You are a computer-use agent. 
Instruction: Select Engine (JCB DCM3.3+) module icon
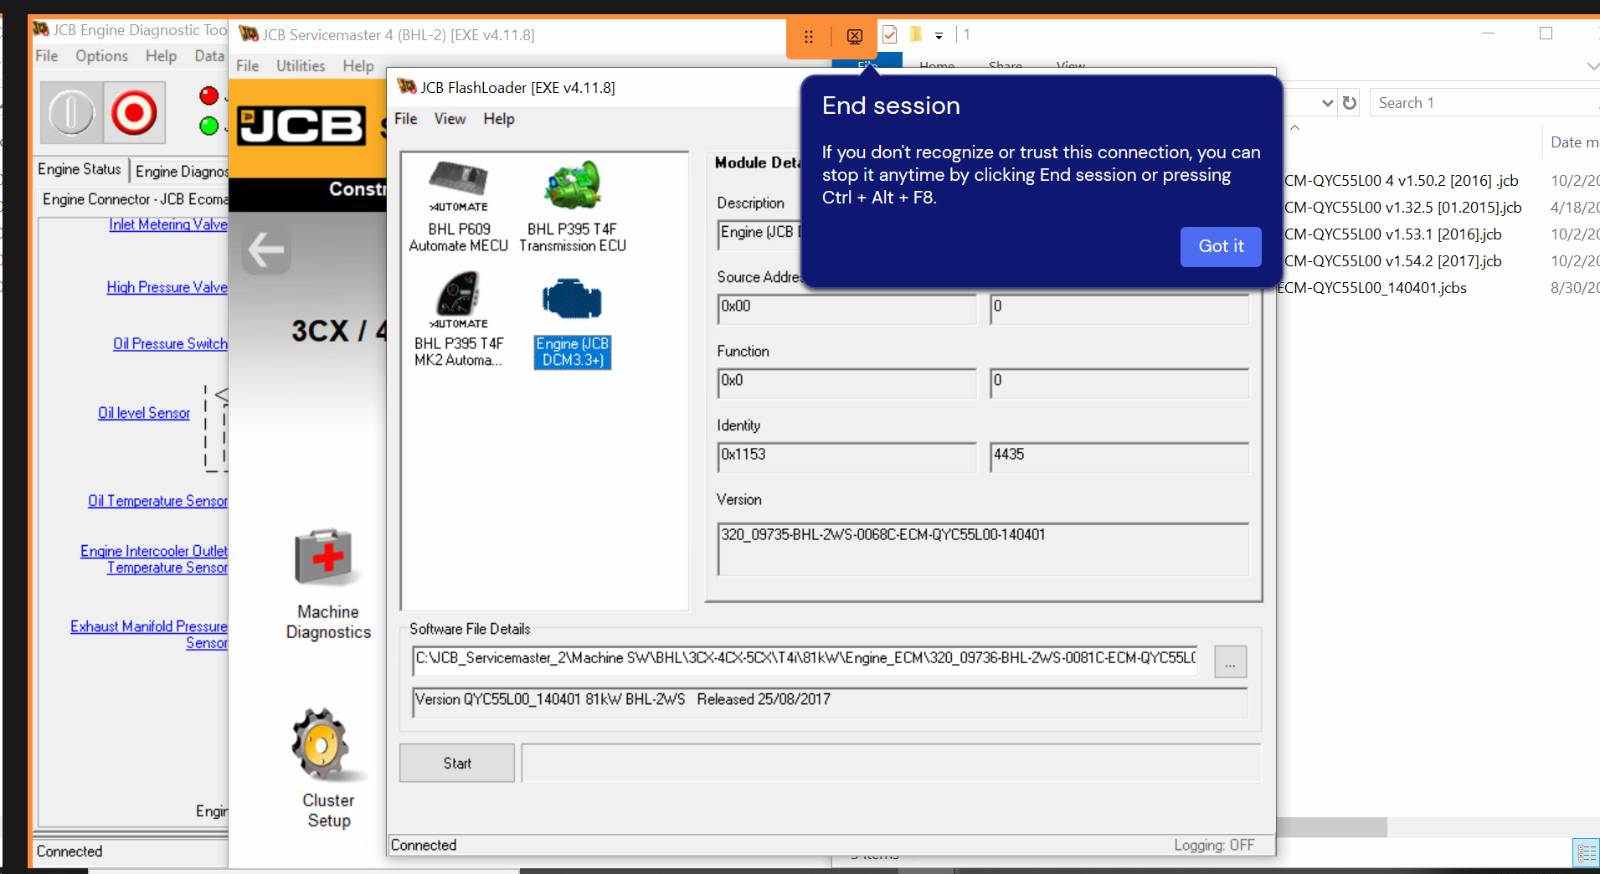(572, 322)
